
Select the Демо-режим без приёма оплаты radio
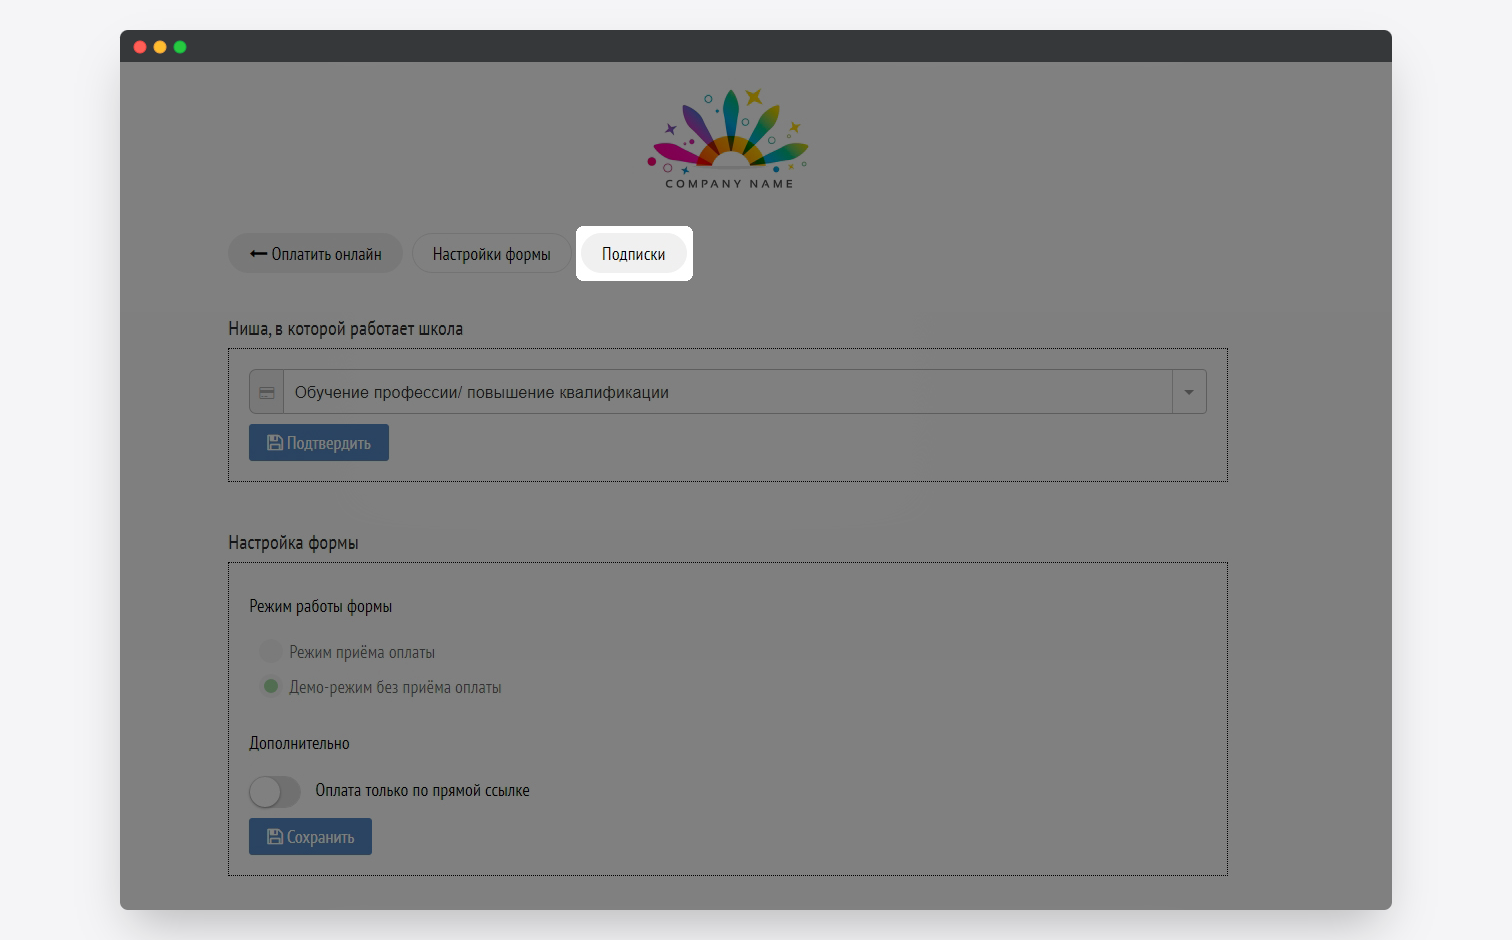tap(270, 687)
